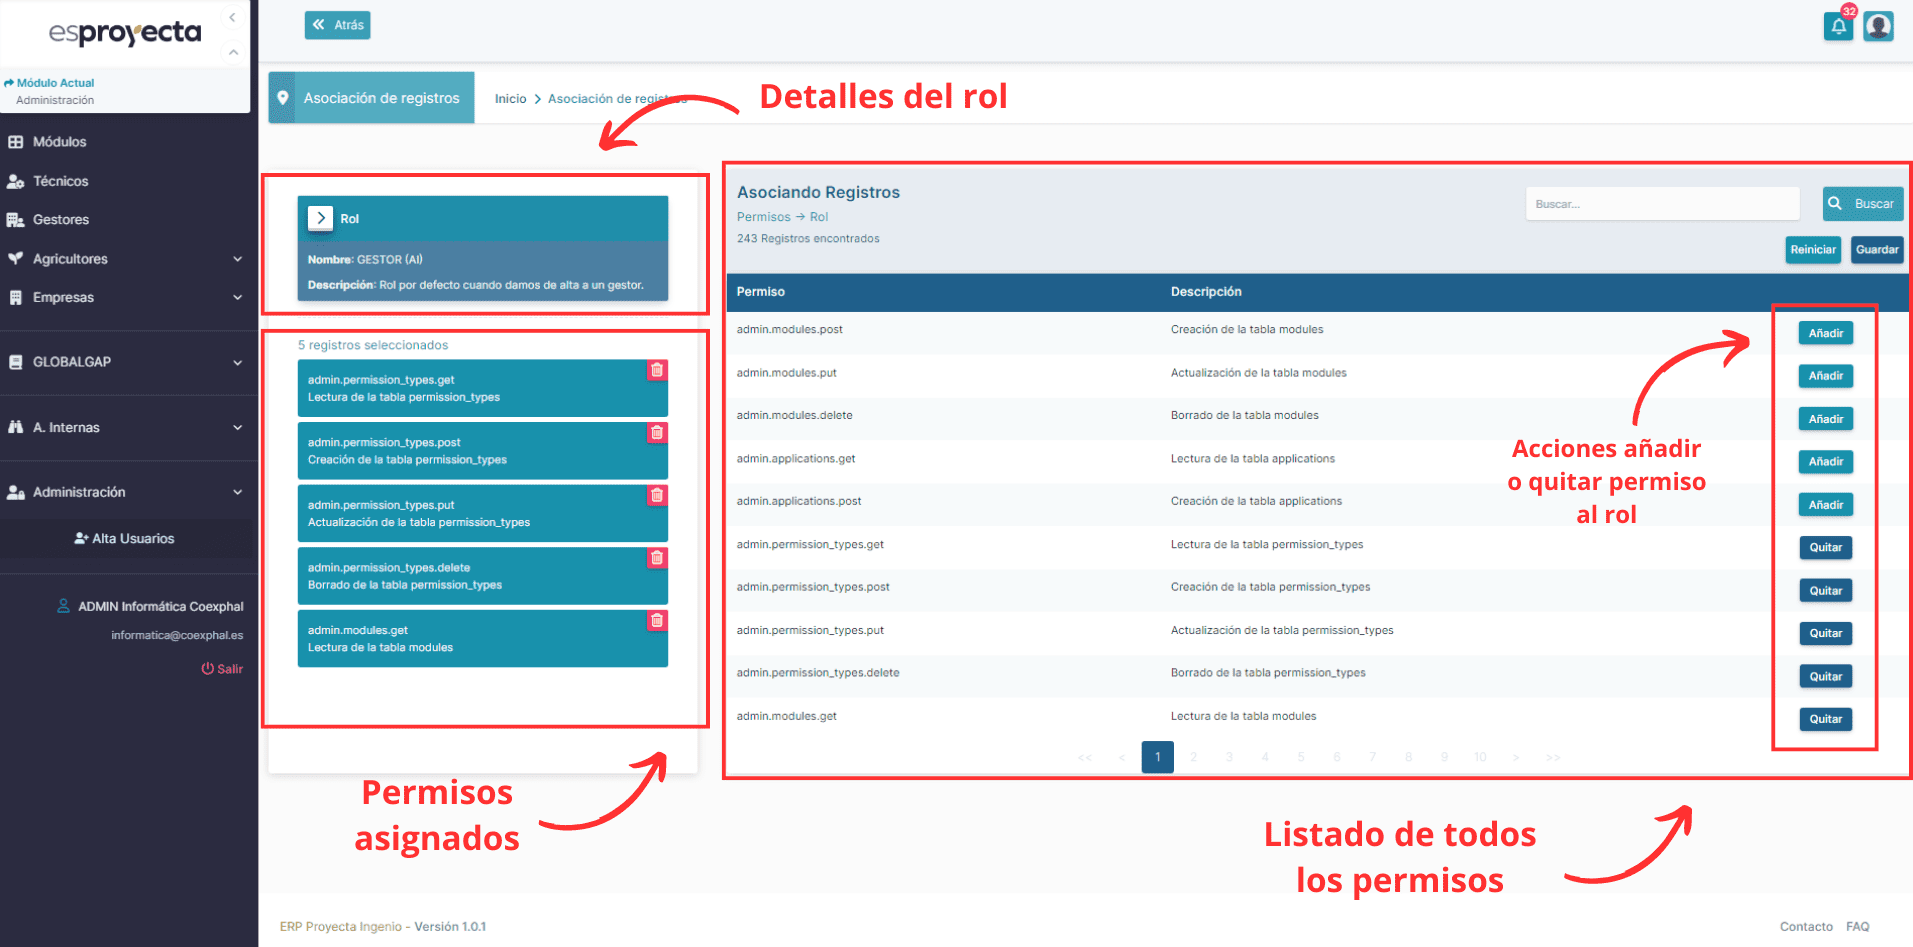Click the power icon next to Salir
Viewport: 1913px width, 947px height.
(x=208, y=668)
